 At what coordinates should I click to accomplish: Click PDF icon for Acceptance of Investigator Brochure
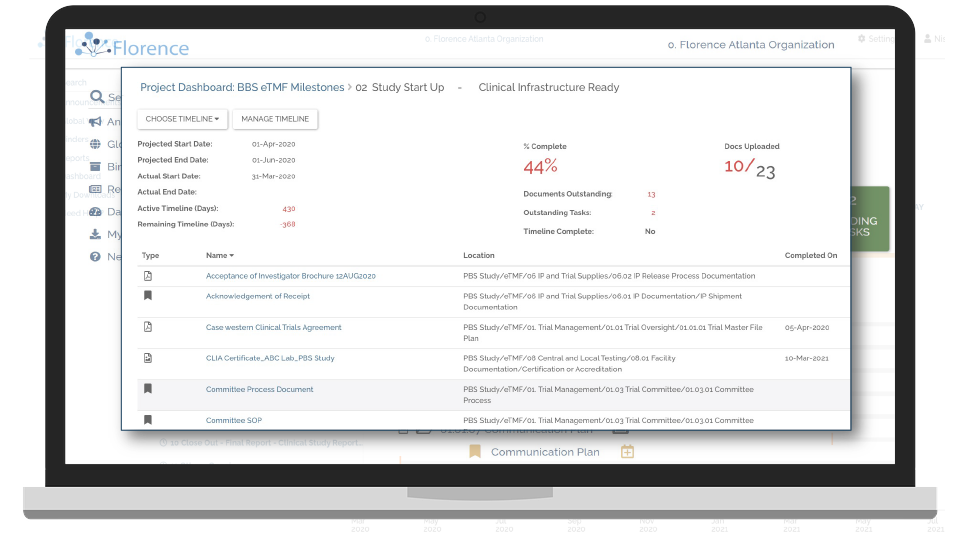(148, 276)
